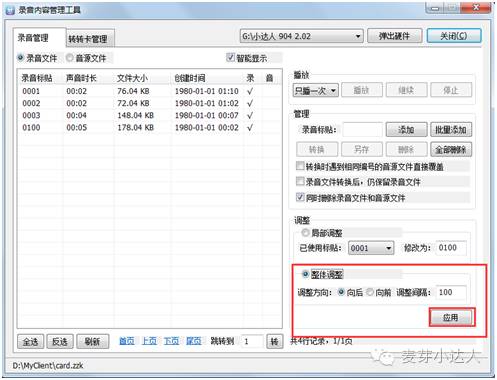Image resolution: width=497 pixels, height=380 pixels.
Task: Click the 共4行记录，1/1页 record count text
Action: [321, 341]
